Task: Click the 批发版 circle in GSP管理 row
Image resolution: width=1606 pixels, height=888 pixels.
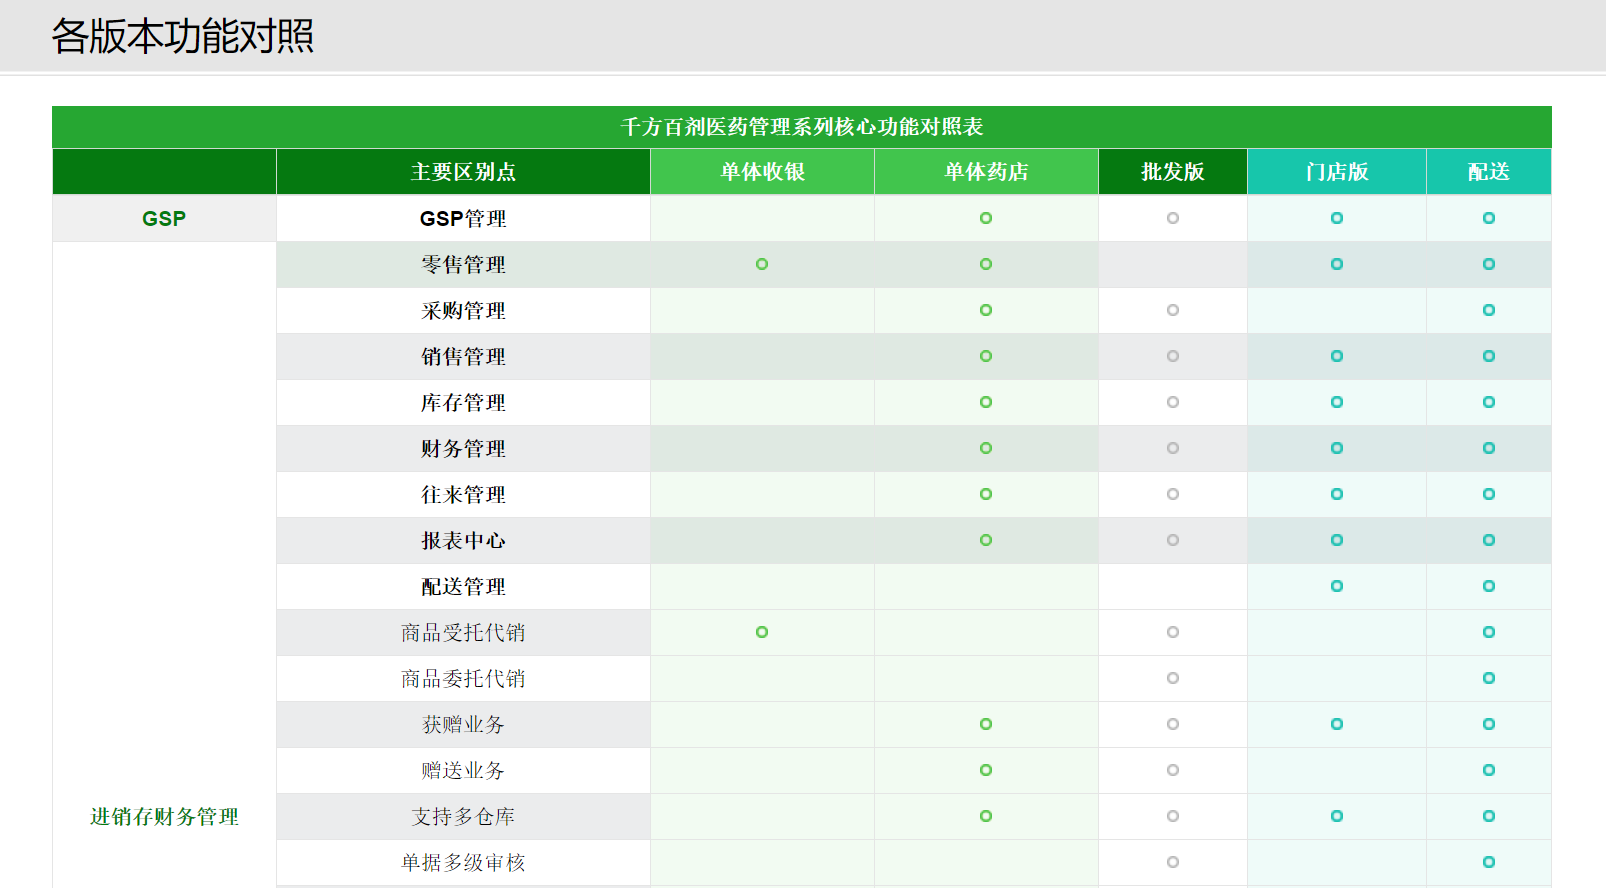Action: pos(1173,218)
